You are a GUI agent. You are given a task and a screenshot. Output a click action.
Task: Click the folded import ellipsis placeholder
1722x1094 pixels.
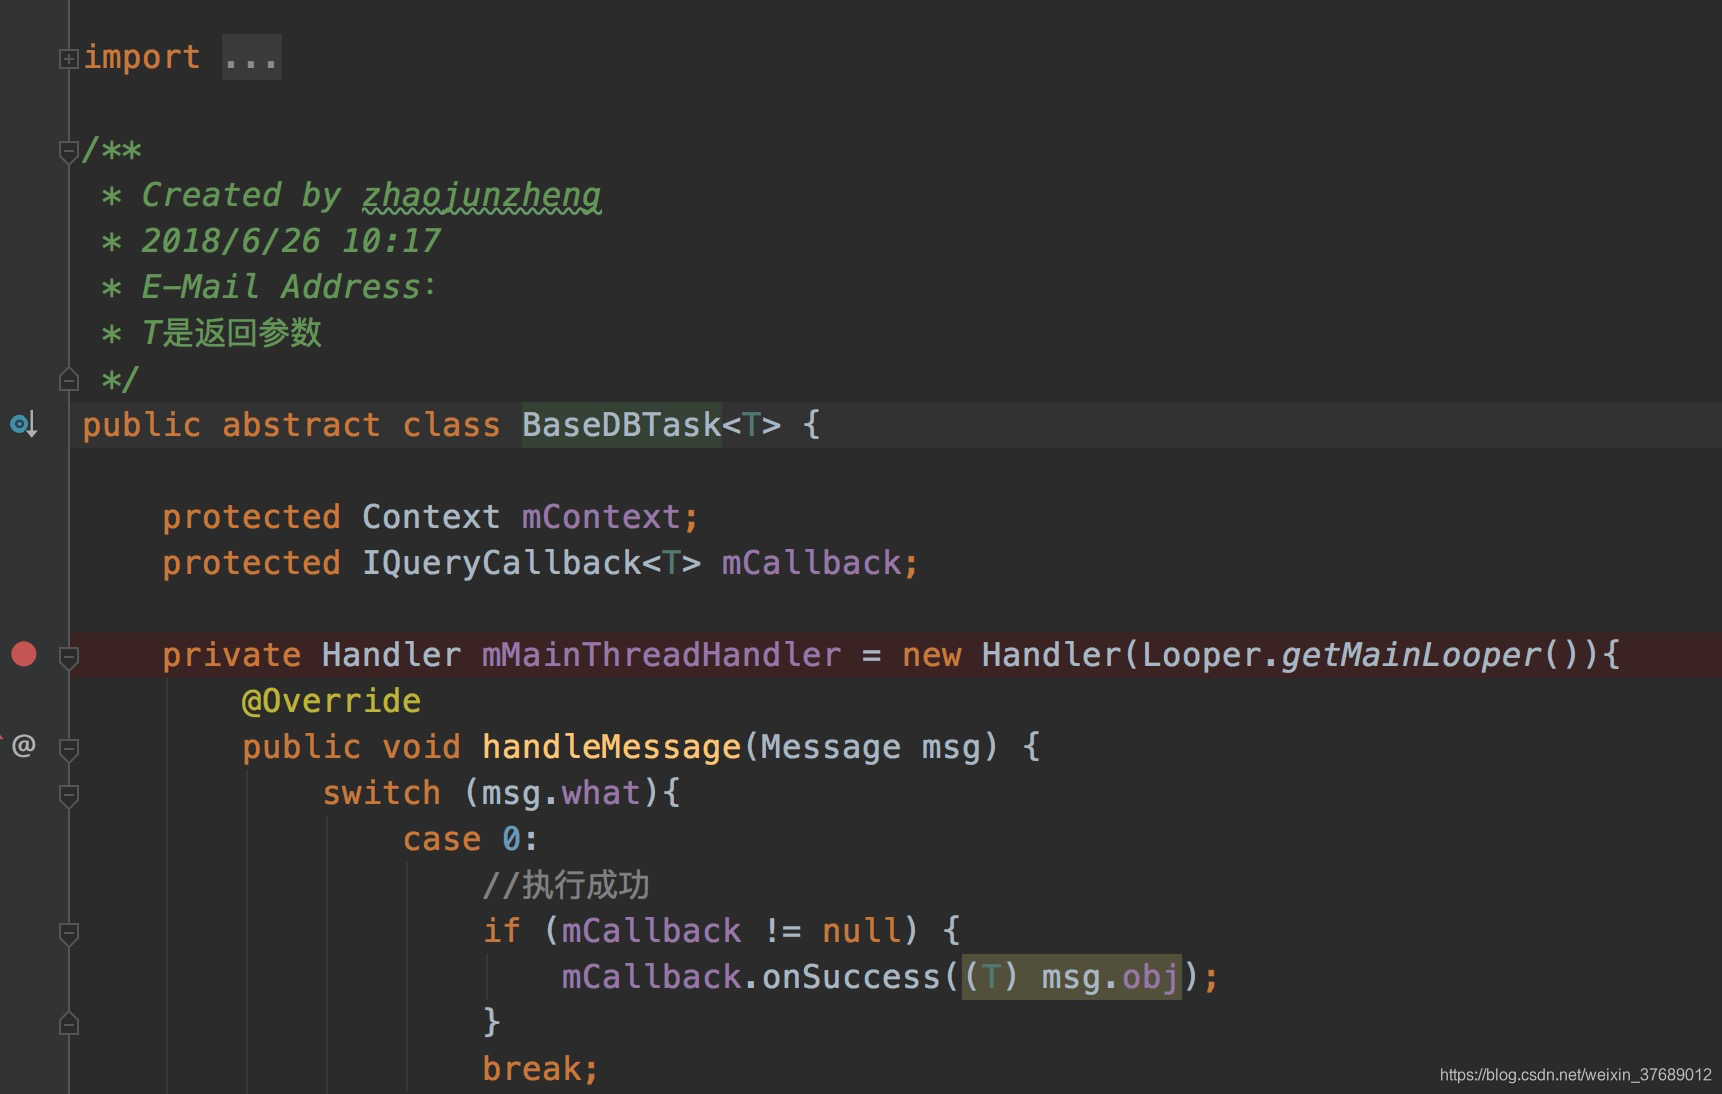(x=251, y=57)
